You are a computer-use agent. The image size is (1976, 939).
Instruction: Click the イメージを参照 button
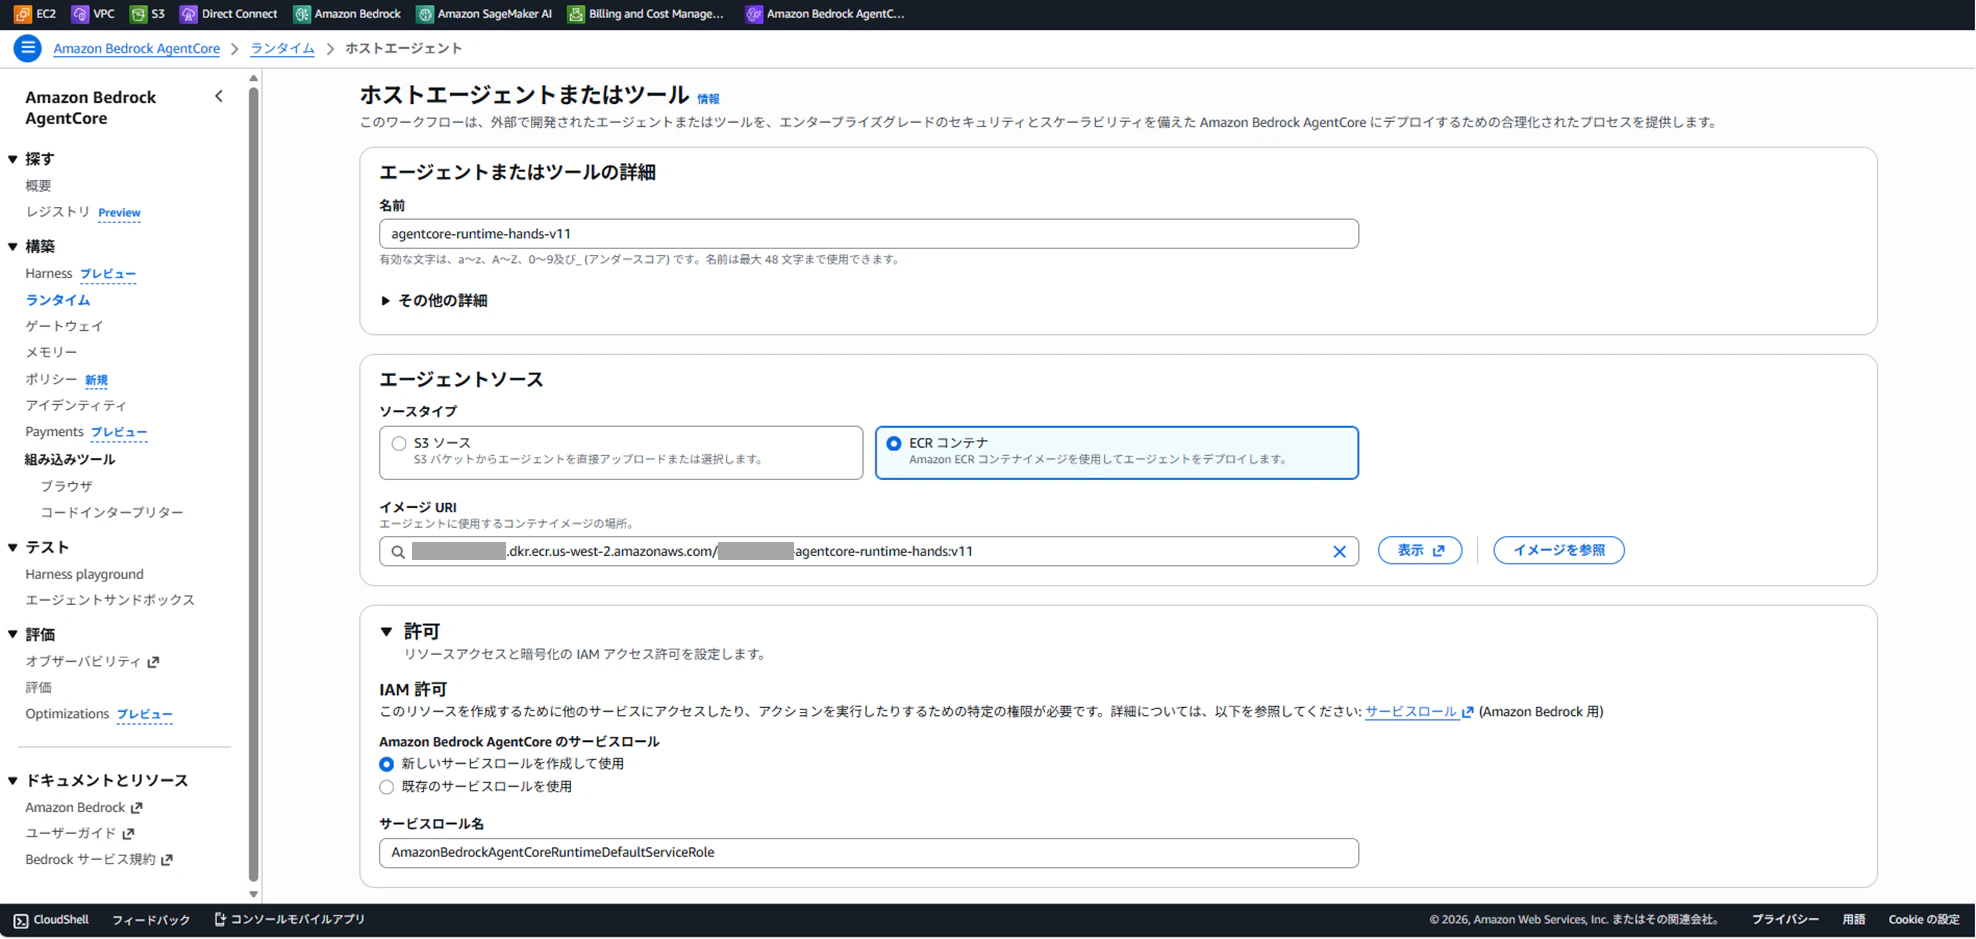click(1559, 551)
